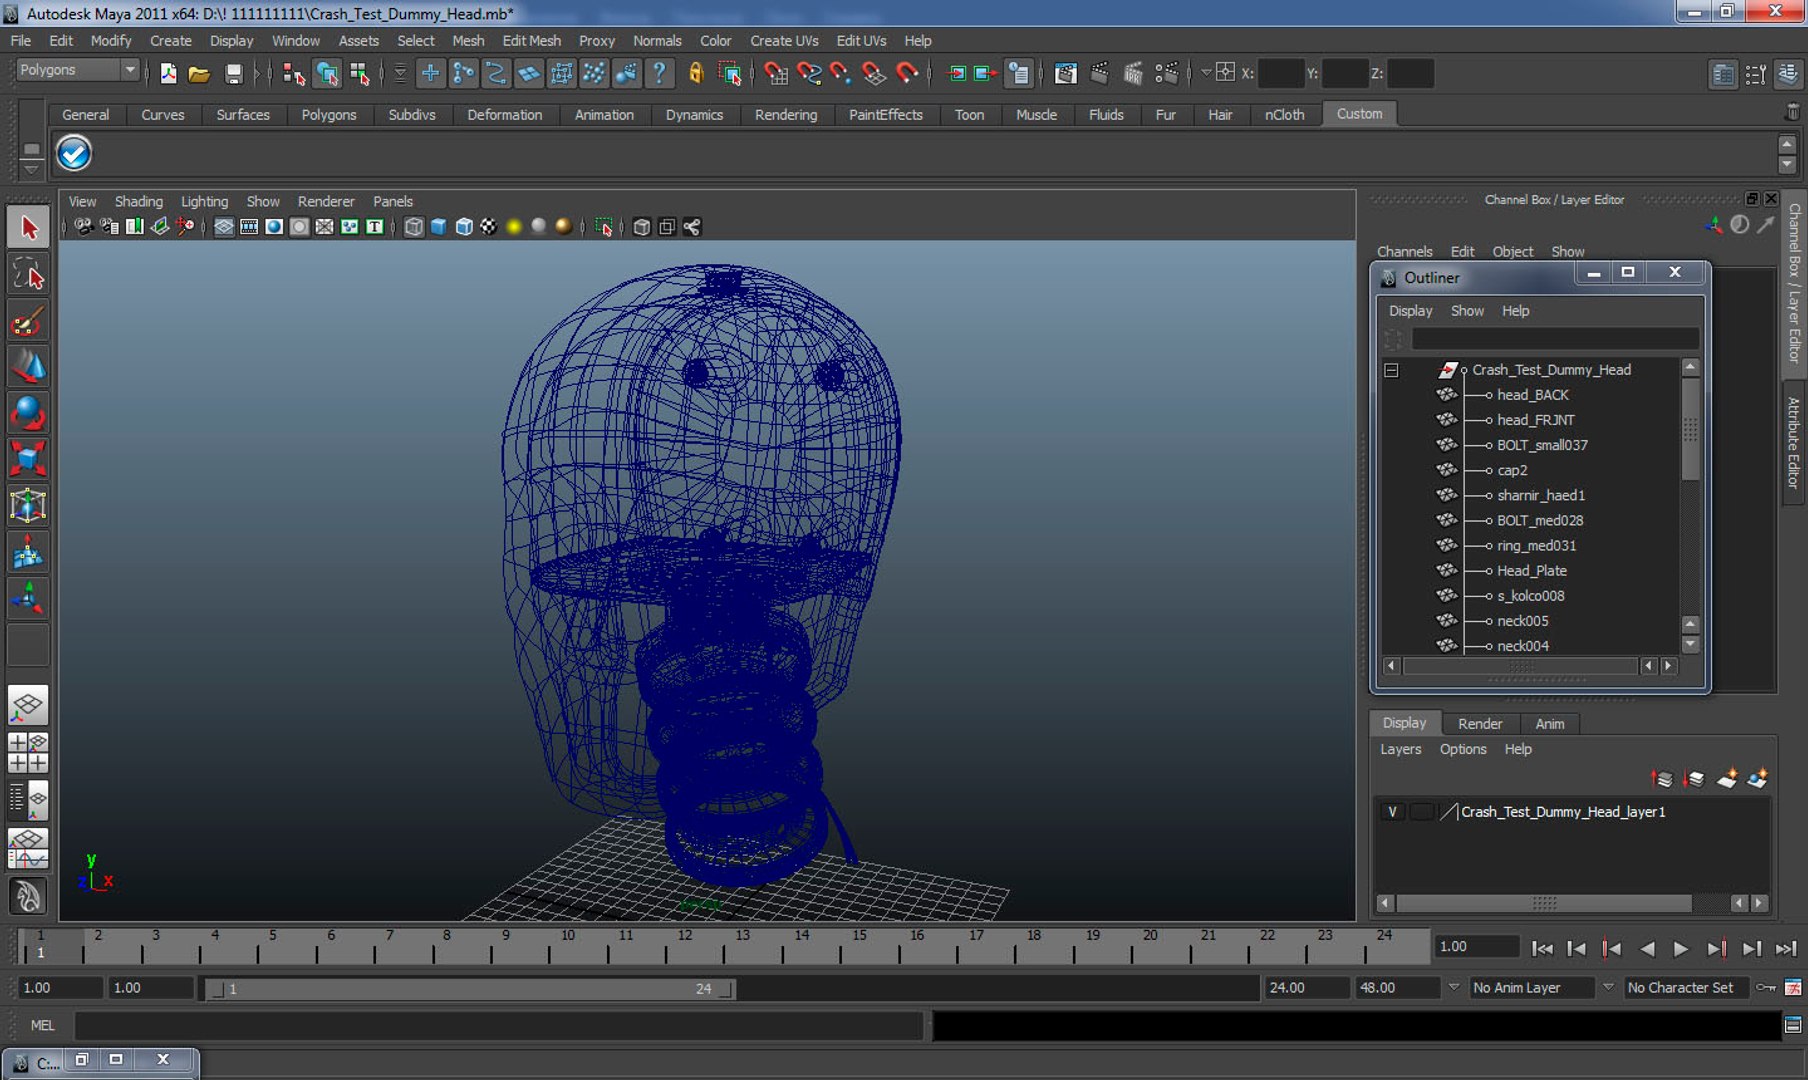Click frame 12 on the time slider
Image resolution: width=1808 pixels, height=1080 pixels.
click(685, 945)
